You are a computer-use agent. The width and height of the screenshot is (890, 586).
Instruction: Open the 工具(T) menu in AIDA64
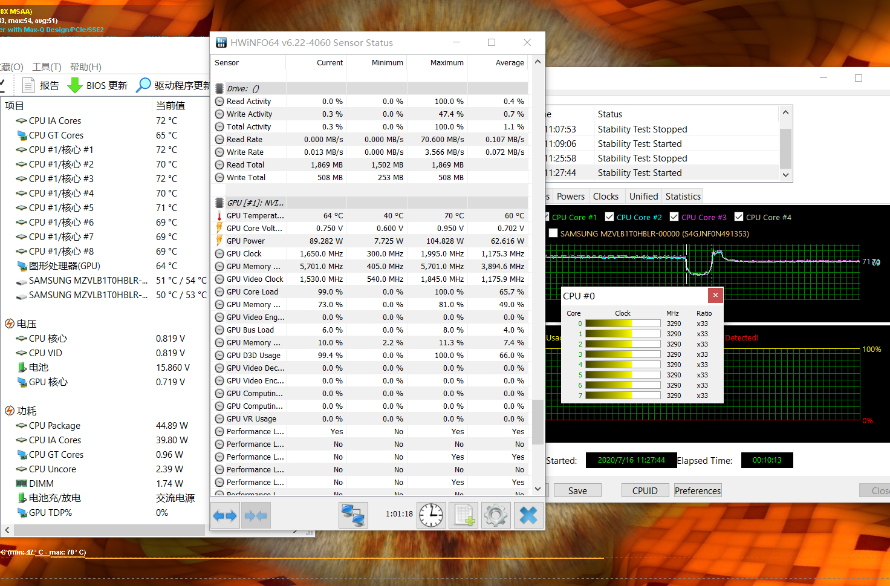point(47,67)
